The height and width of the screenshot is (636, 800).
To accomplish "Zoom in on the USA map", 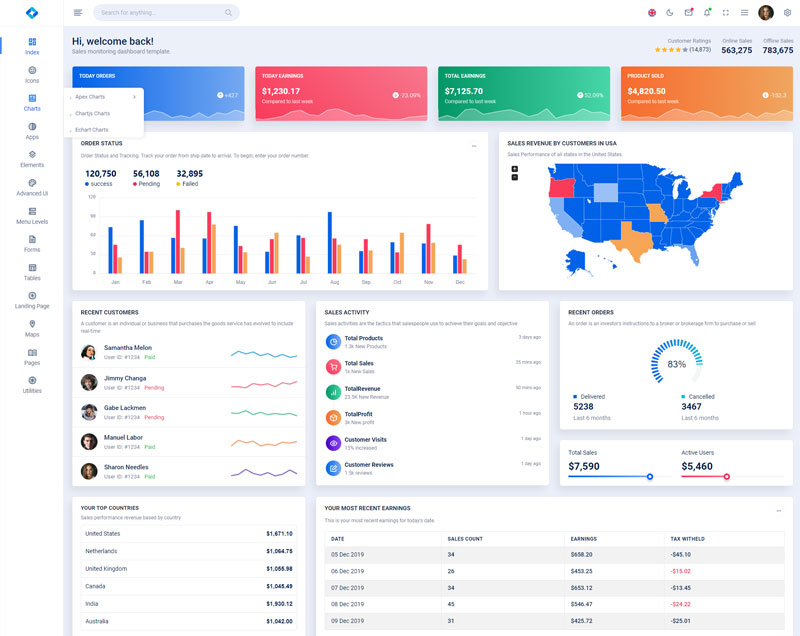I will pyautogui.click(x=515, y=169).
